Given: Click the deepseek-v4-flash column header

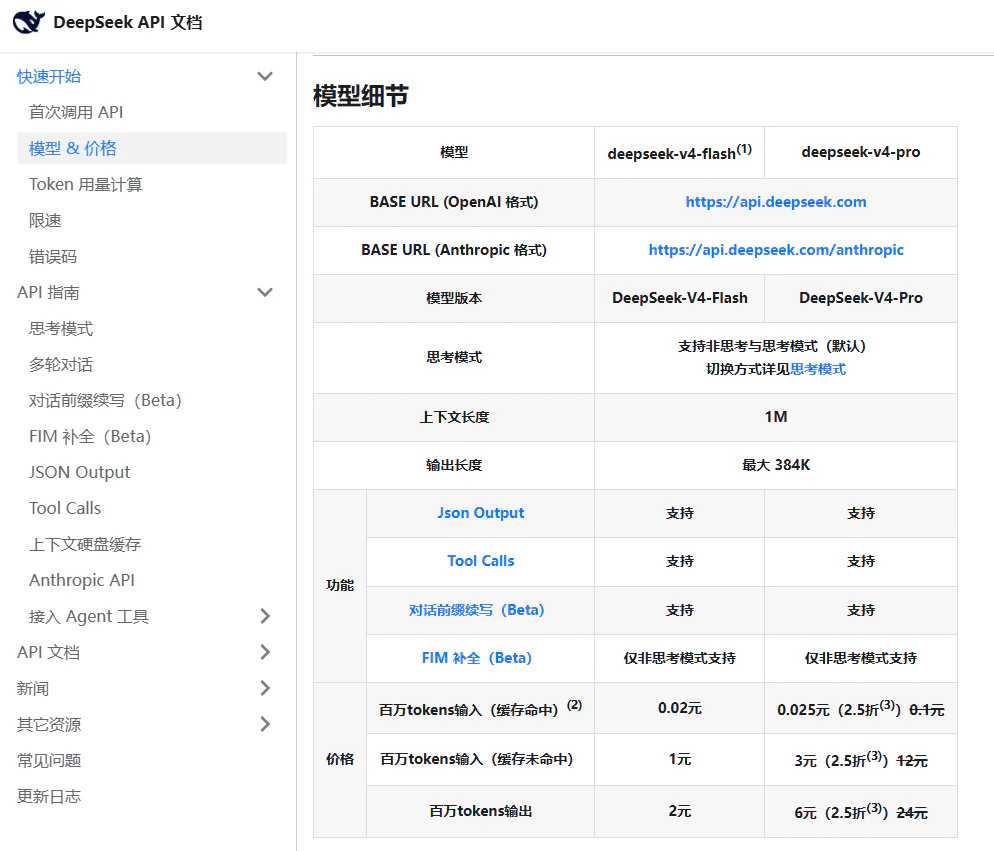Looking at the screenshot, I should point(680,153).
